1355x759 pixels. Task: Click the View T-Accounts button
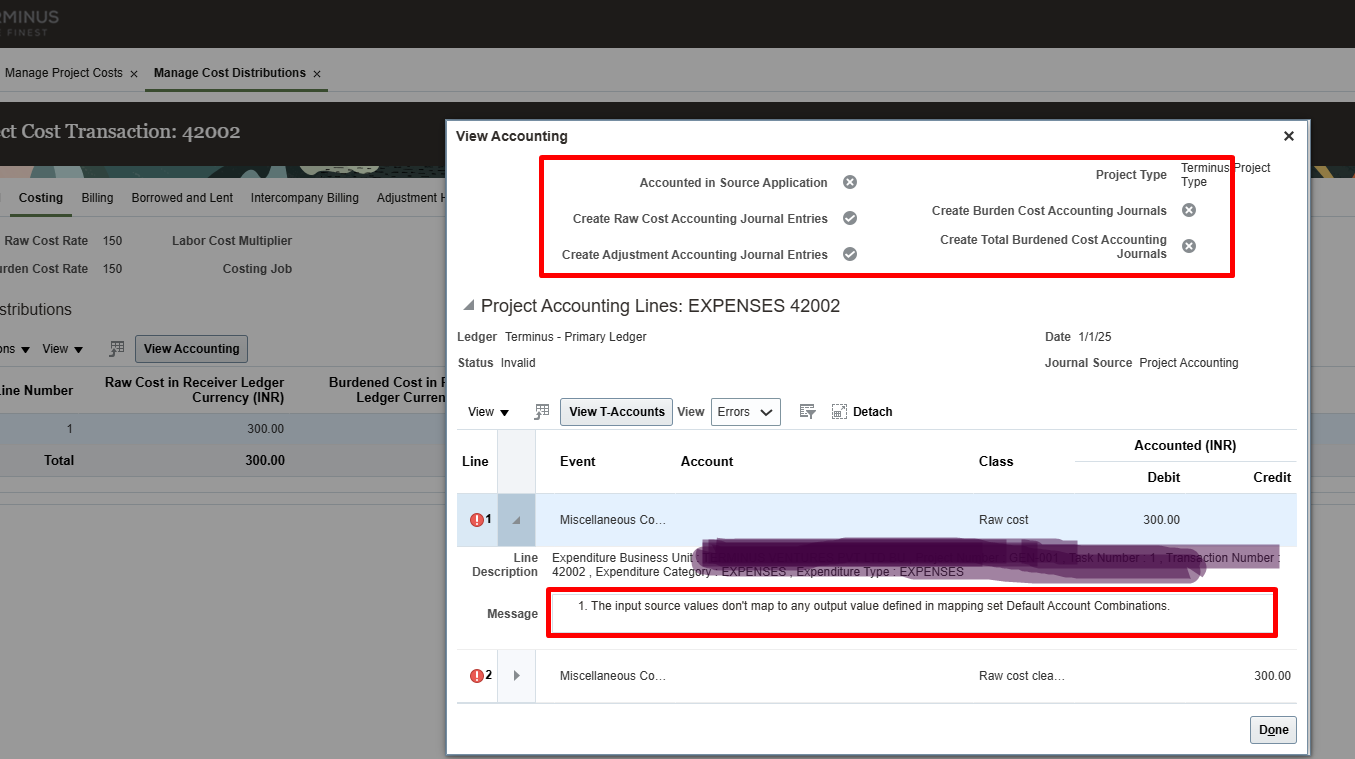coord(616,412)
